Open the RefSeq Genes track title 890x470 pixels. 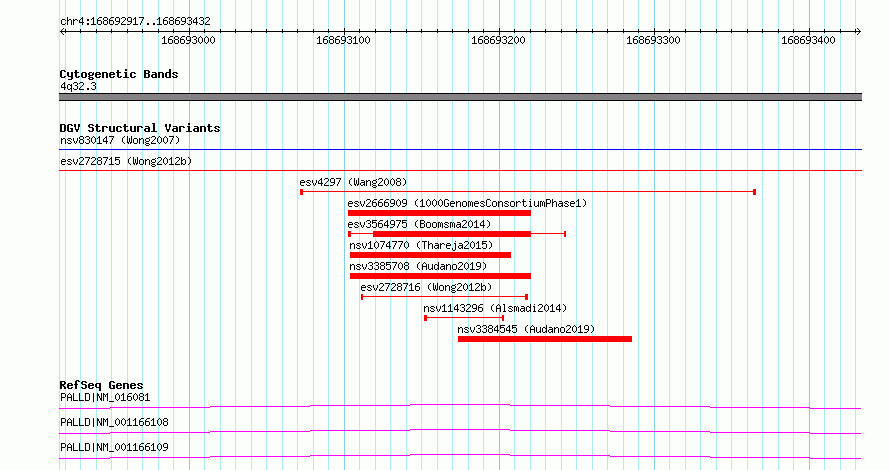click(x=101, y=385)
